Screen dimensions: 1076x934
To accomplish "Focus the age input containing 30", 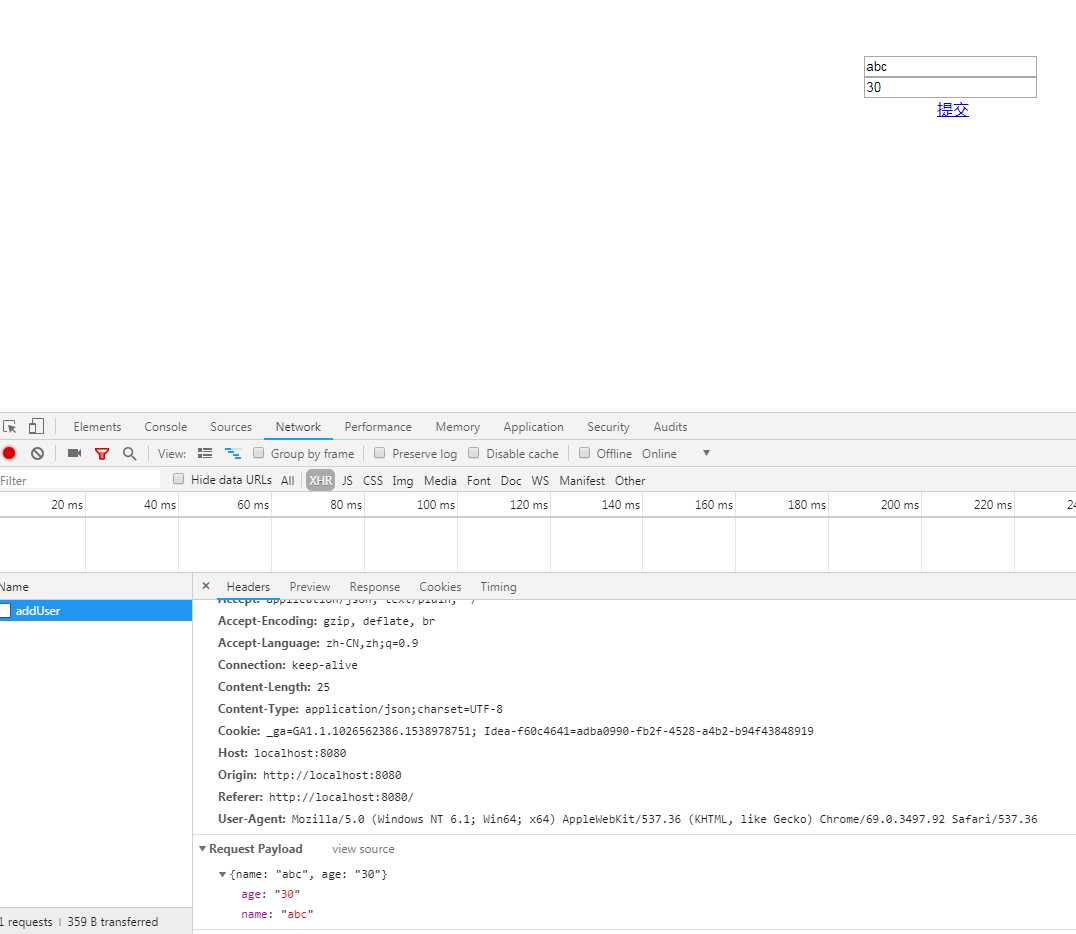I will pos(950,87).
